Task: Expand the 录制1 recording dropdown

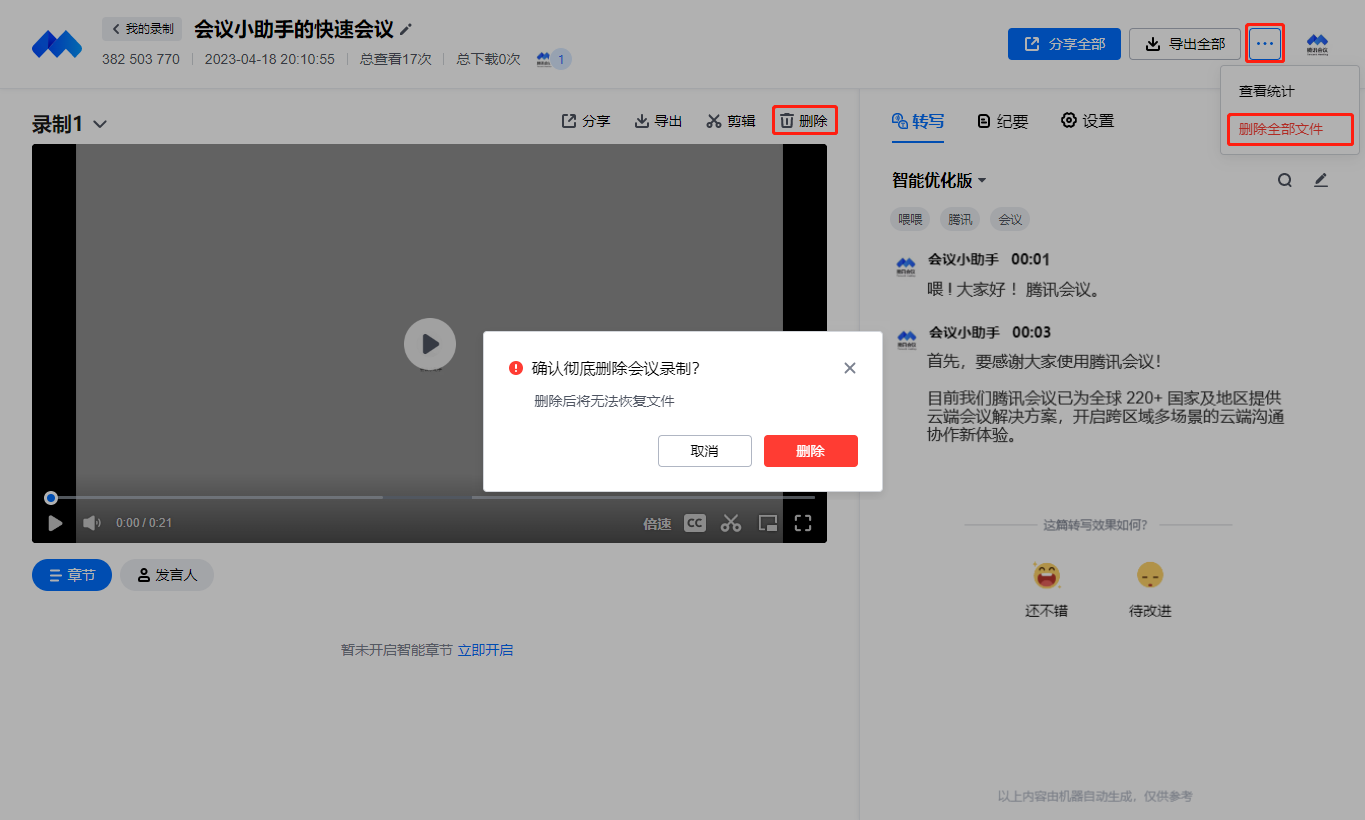Action: (x=100, y=125)
